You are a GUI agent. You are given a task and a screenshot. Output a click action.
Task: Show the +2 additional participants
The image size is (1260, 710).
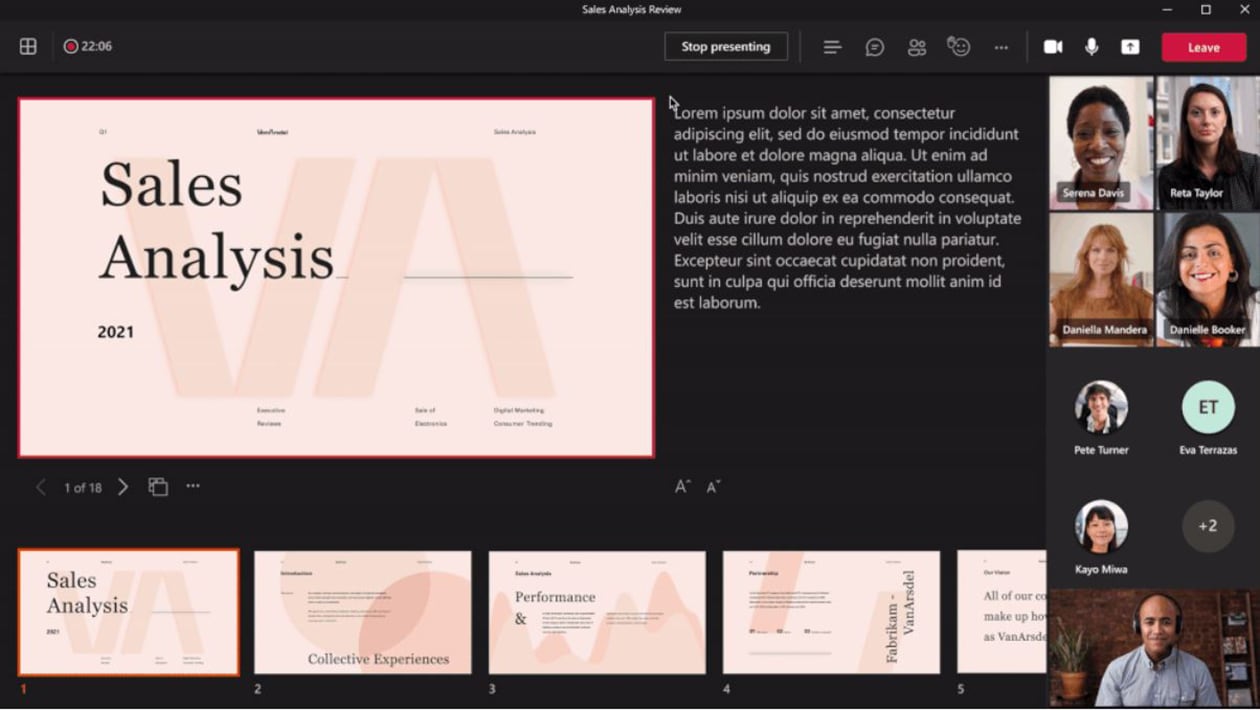[1208, 526]
